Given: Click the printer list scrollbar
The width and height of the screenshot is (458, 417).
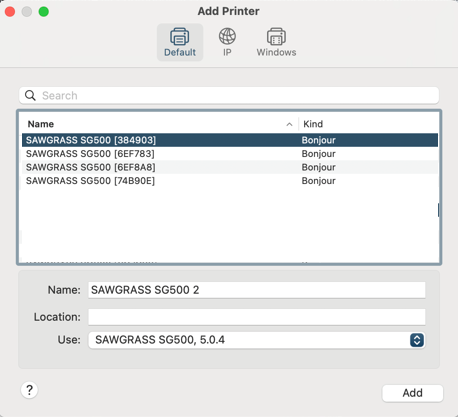Looking at the screenshot, I should [x=438, y=210].
